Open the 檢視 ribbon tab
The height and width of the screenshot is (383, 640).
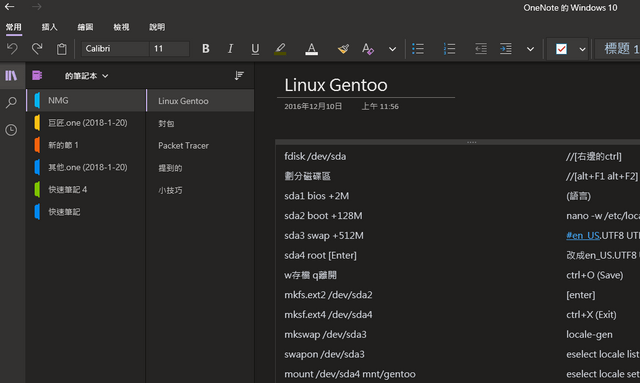coord(121,27)
